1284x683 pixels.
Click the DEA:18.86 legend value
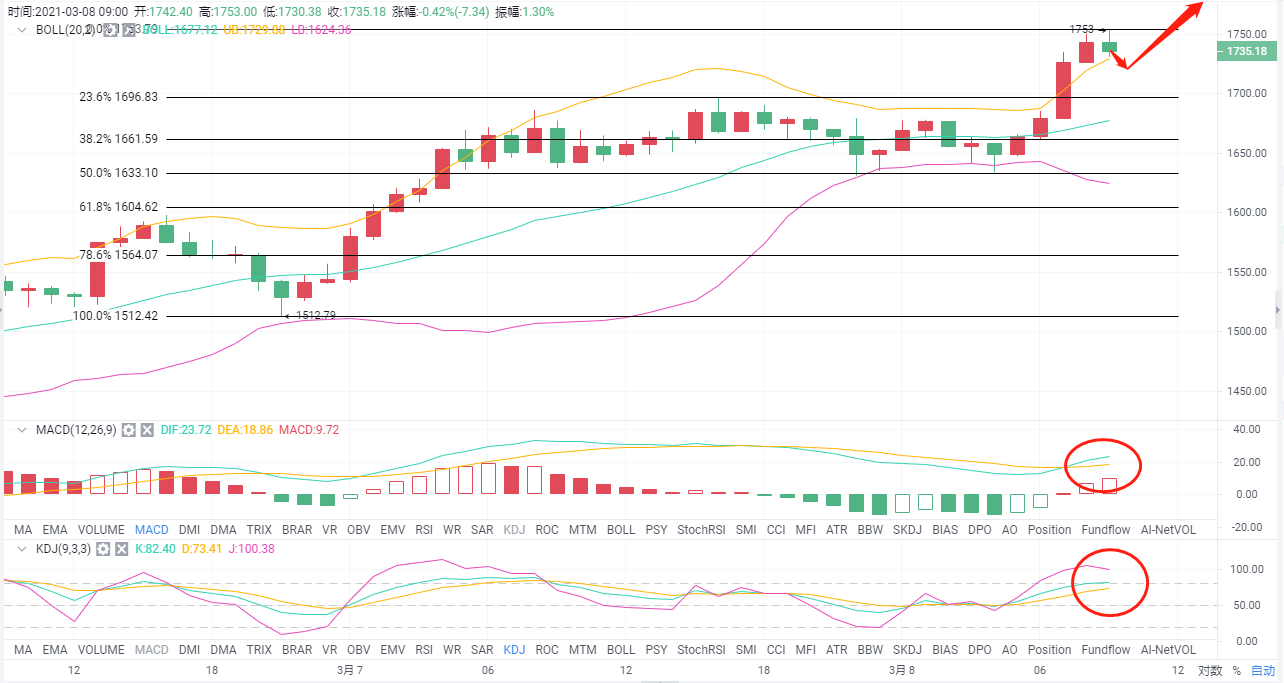point(246,430)
